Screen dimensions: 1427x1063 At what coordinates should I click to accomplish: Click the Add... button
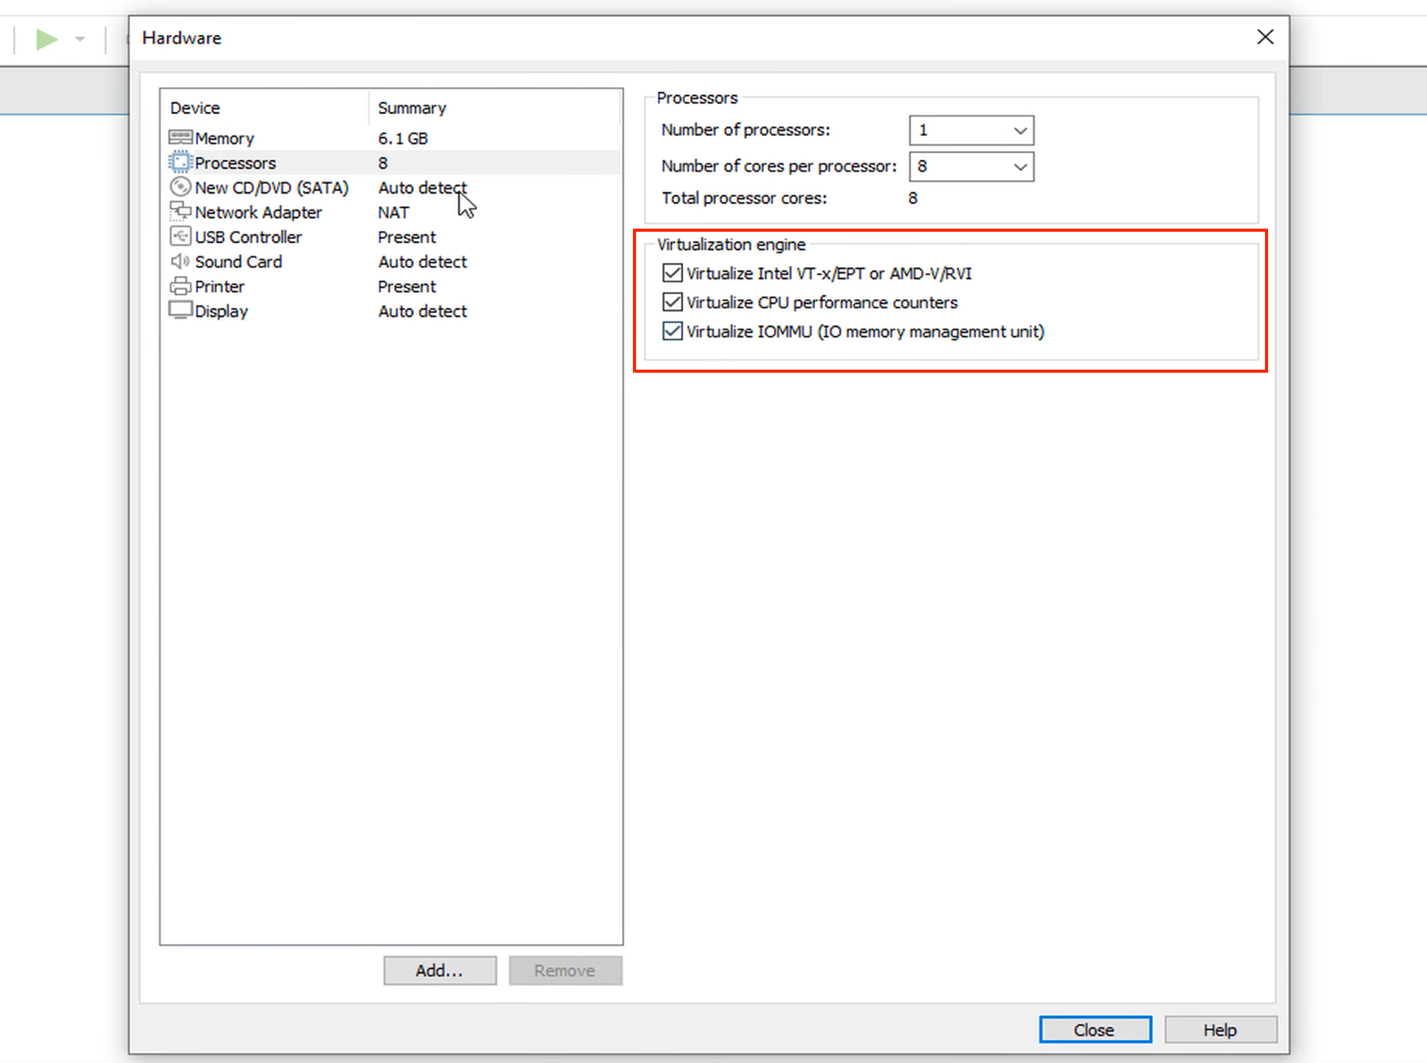440,970
